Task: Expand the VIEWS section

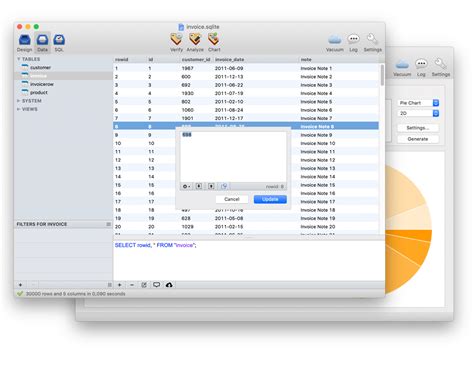Action: click(18, 109)
